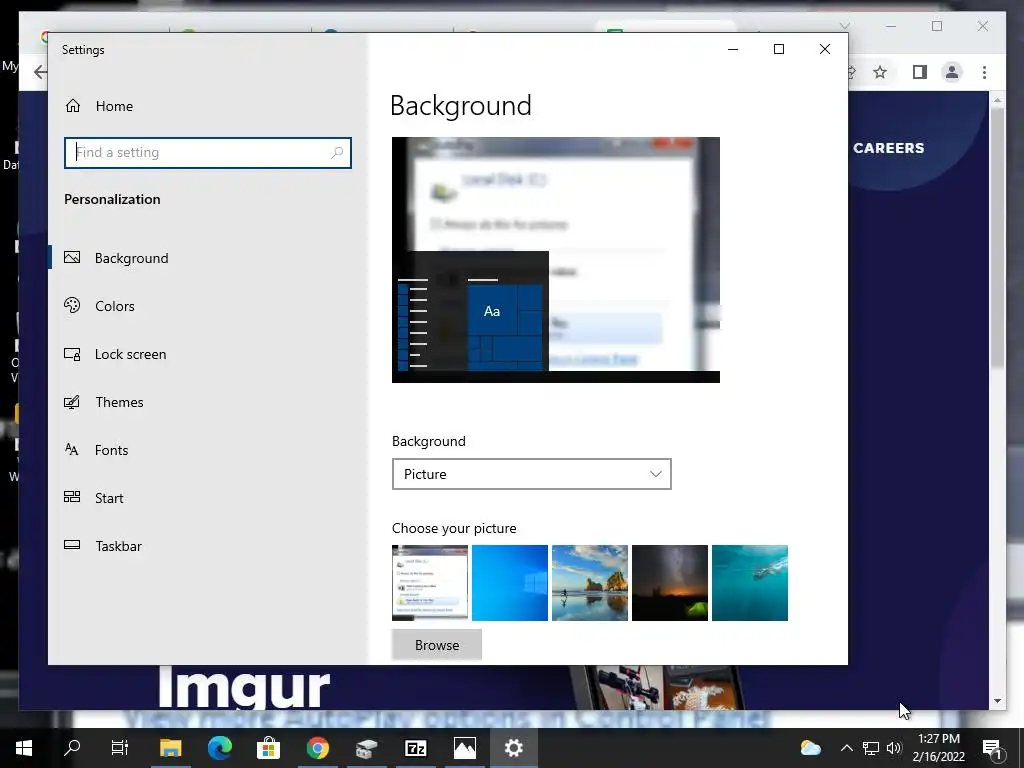Click the Lock screen icon
This screenshot has height=768, width=1024.
point(72,354)
